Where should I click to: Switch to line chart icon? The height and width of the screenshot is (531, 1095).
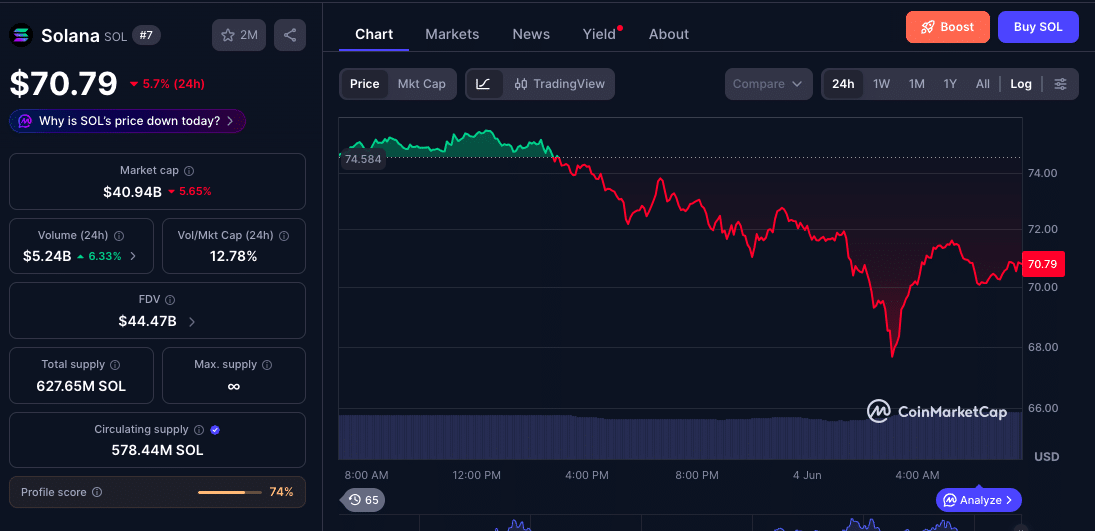coord(483,84)
